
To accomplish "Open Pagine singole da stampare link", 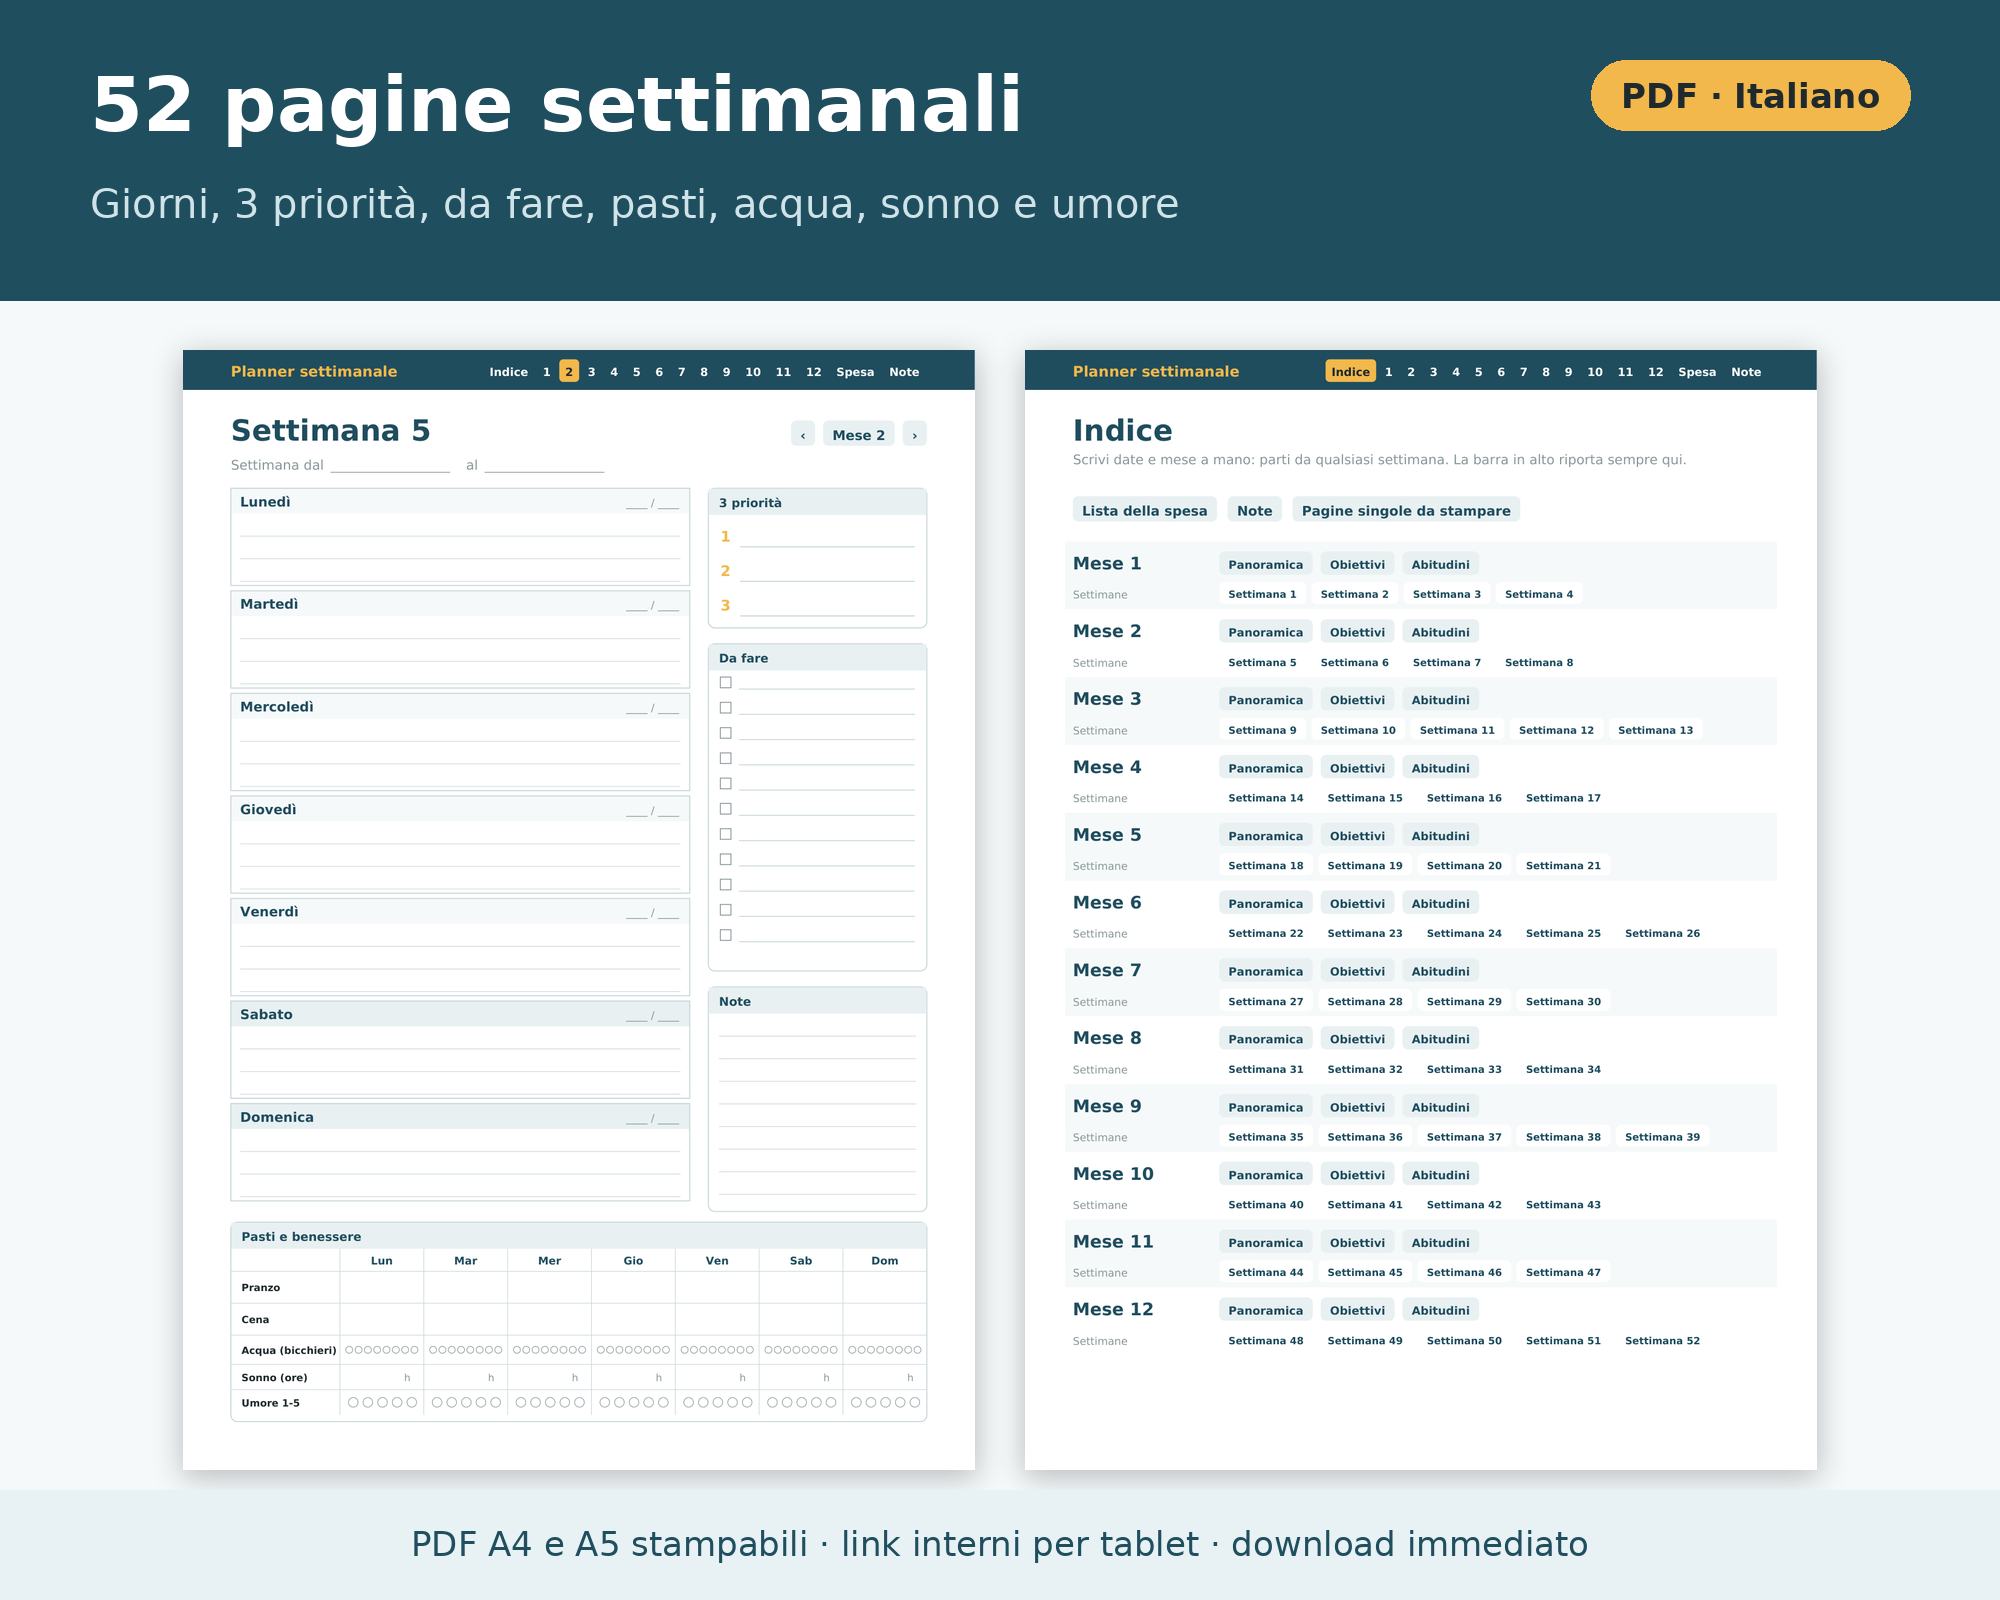I will tap(1405, 510).
